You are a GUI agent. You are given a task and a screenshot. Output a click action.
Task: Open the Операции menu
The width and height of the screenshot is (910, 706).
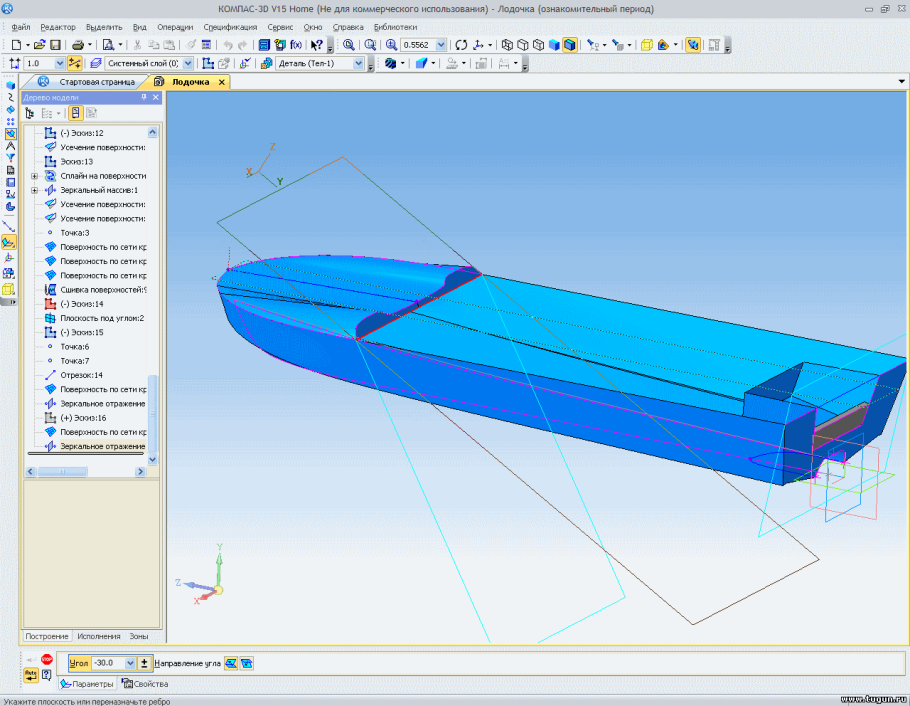tap(175, 27)
